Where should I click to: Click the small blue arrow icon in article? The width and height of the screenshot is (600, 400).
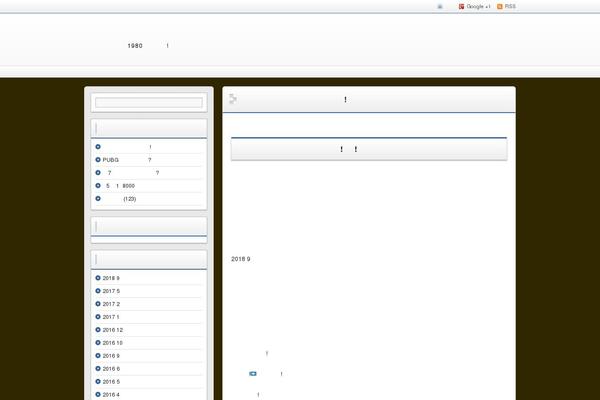click(x=253, y=374)
